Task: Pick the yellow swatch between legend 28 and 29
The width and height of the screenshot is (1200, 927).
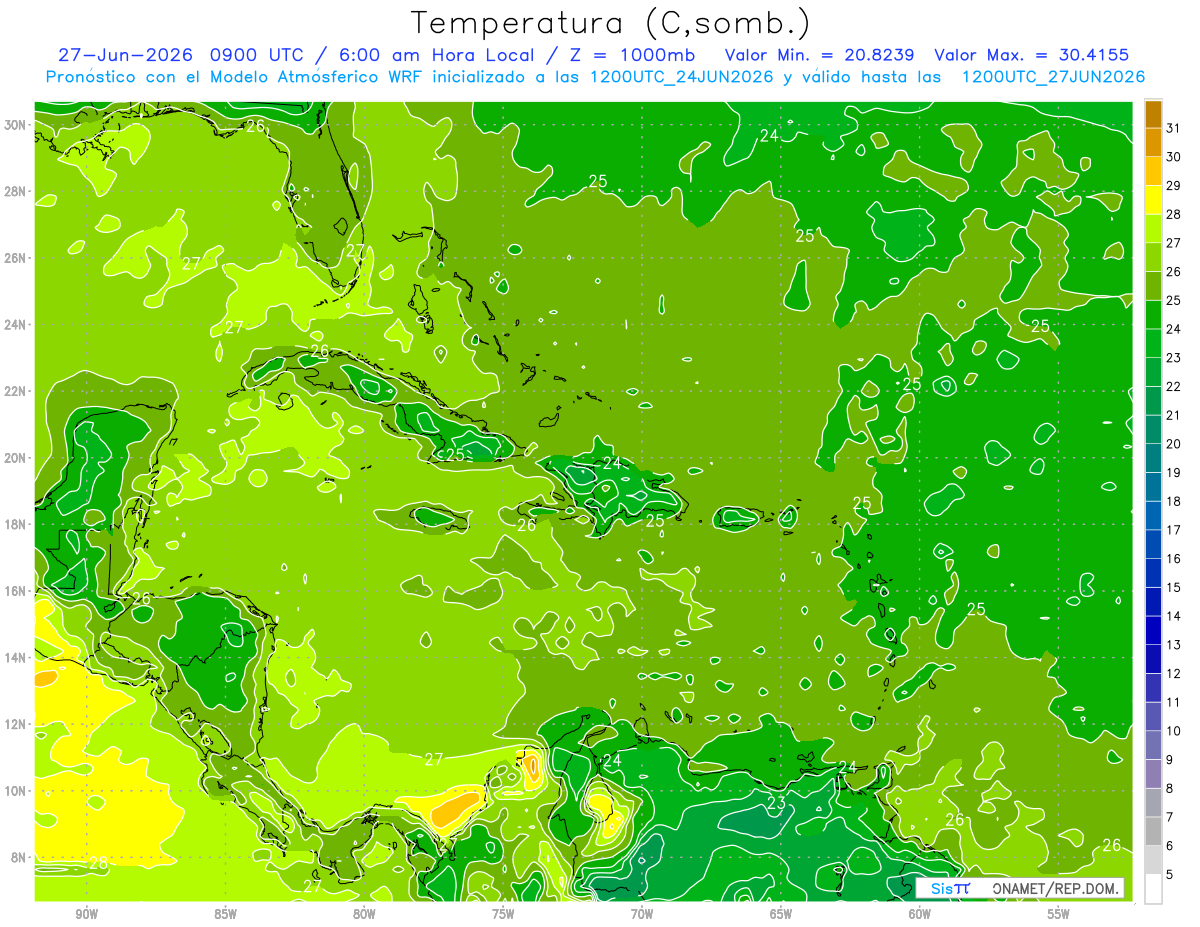Action: coord(1153,200)
